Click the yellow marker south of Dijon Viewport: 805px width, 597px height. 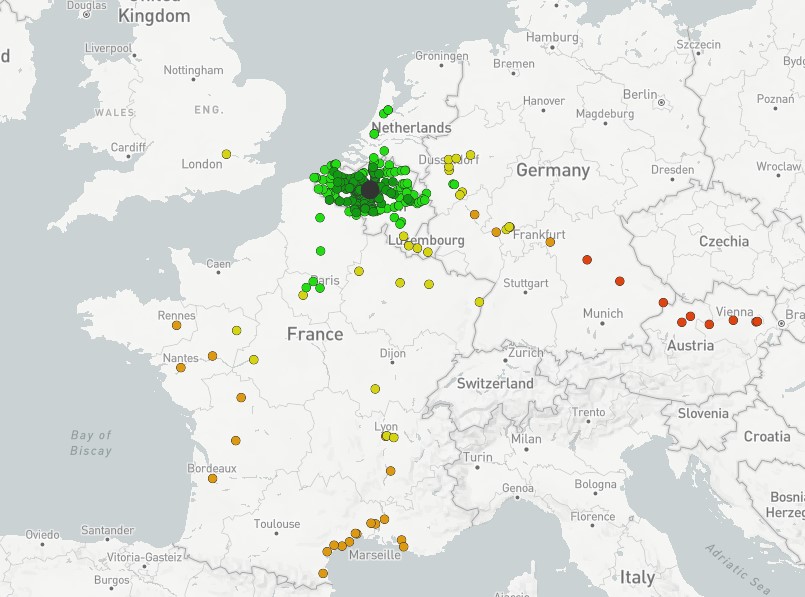click(375, 388)
